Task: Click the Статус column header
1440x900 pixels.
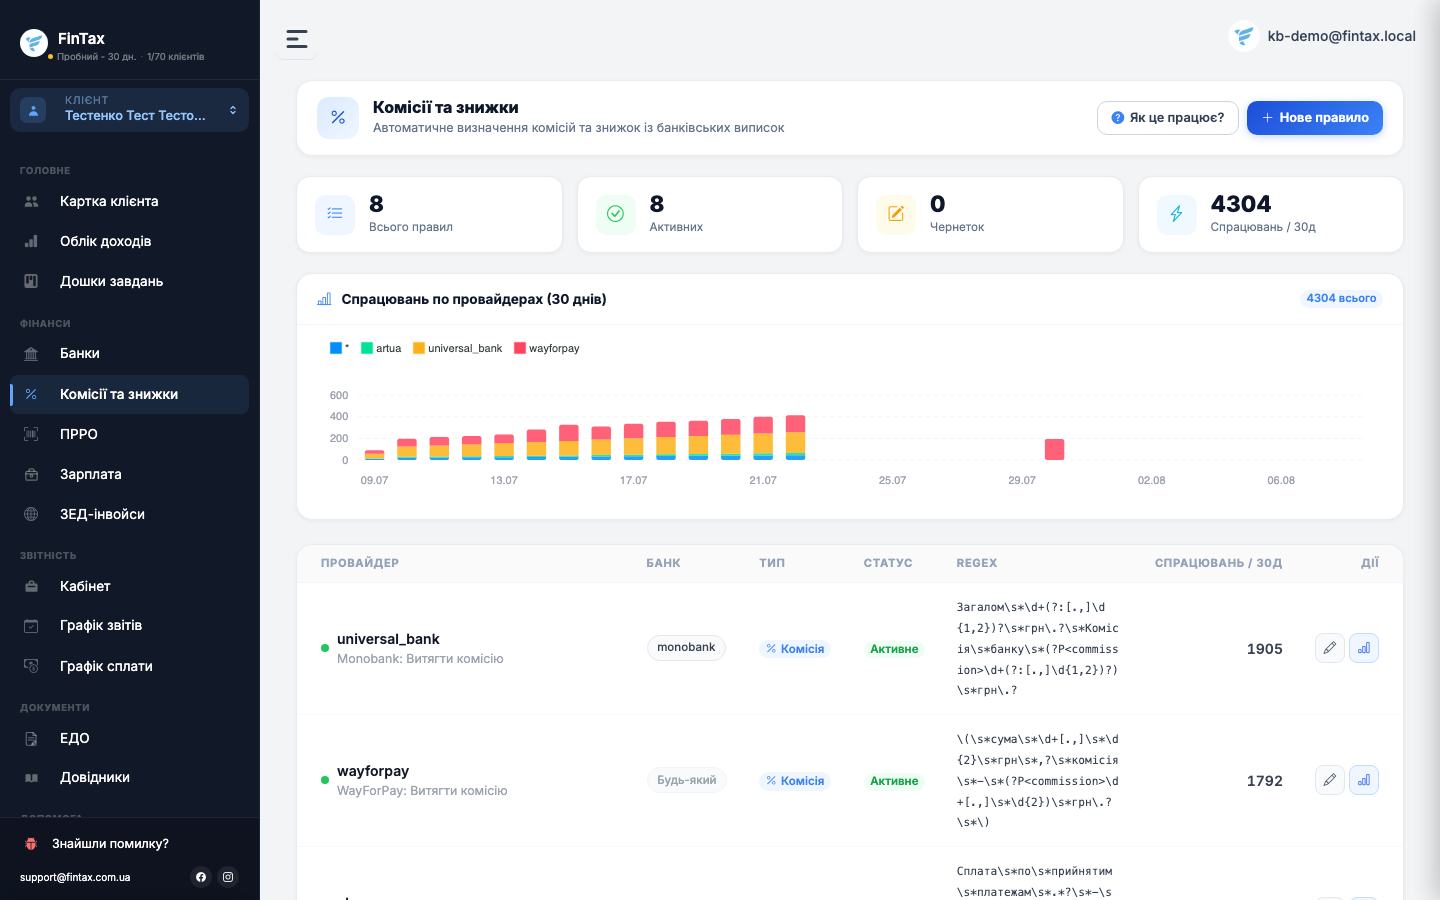Action: [888, 563]
